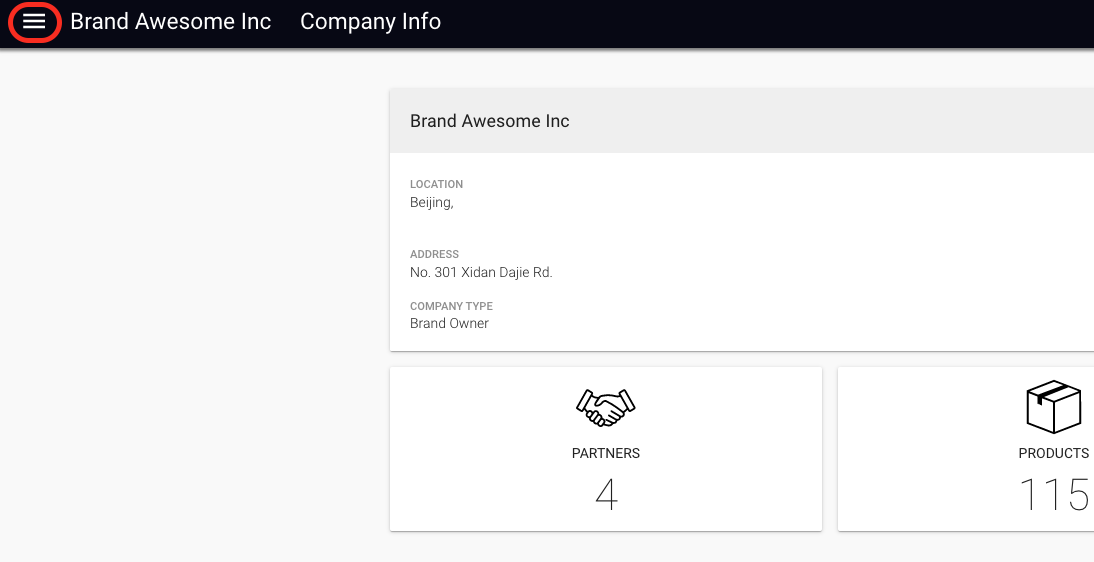Click blank area of dark top navigation bar
The image size is (1094, 562).
(x=767, y=23)
